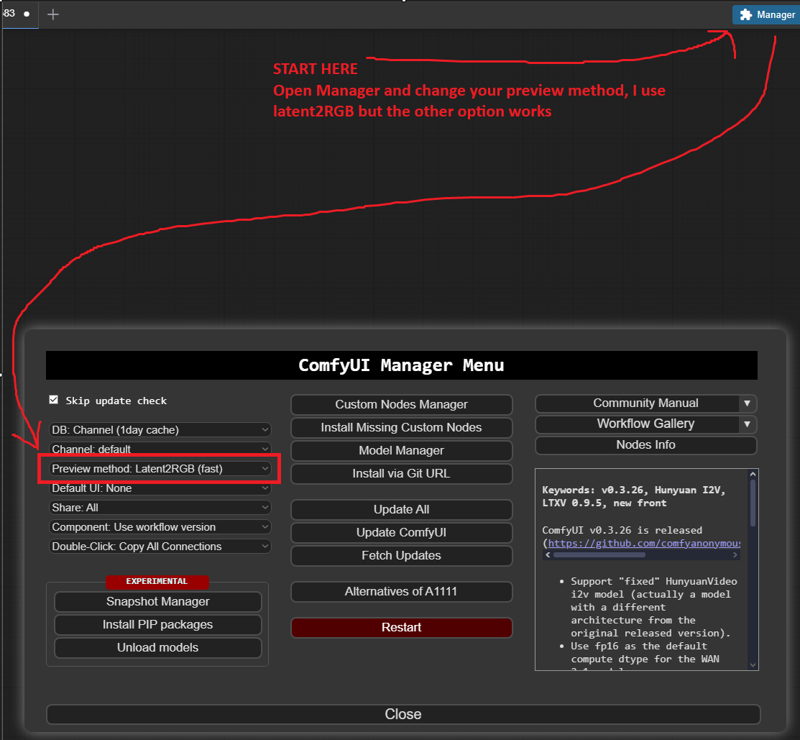Open the Snapshot Manager

(x=158, y=602)
